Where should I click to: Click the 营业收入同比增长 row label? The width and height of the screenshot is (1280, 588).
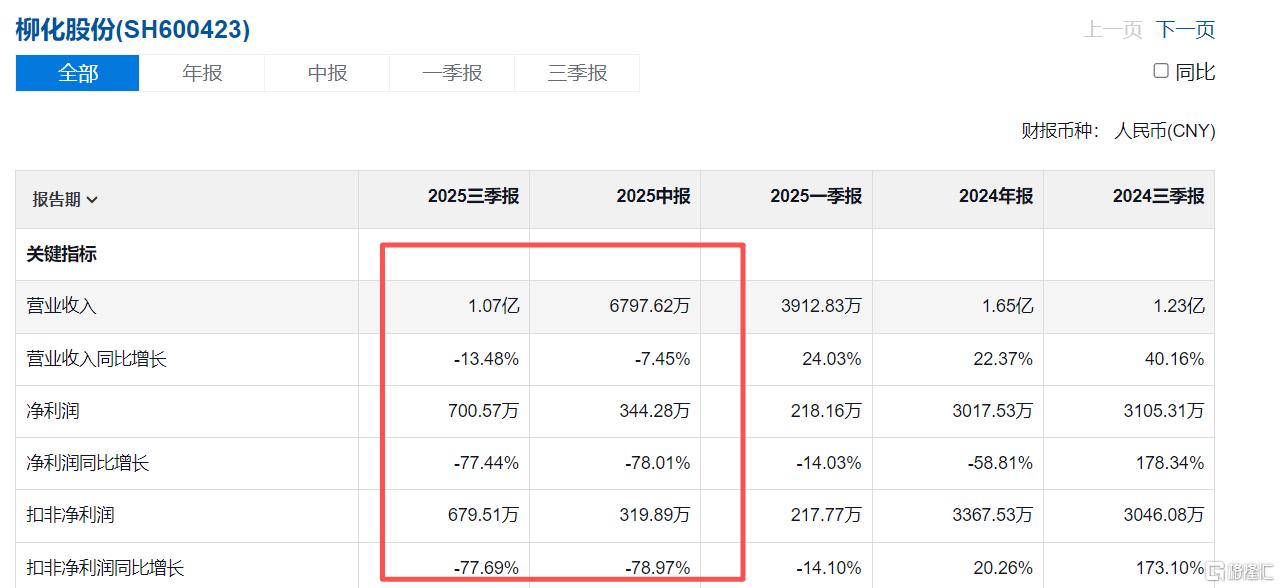click(x=96, y=359)
